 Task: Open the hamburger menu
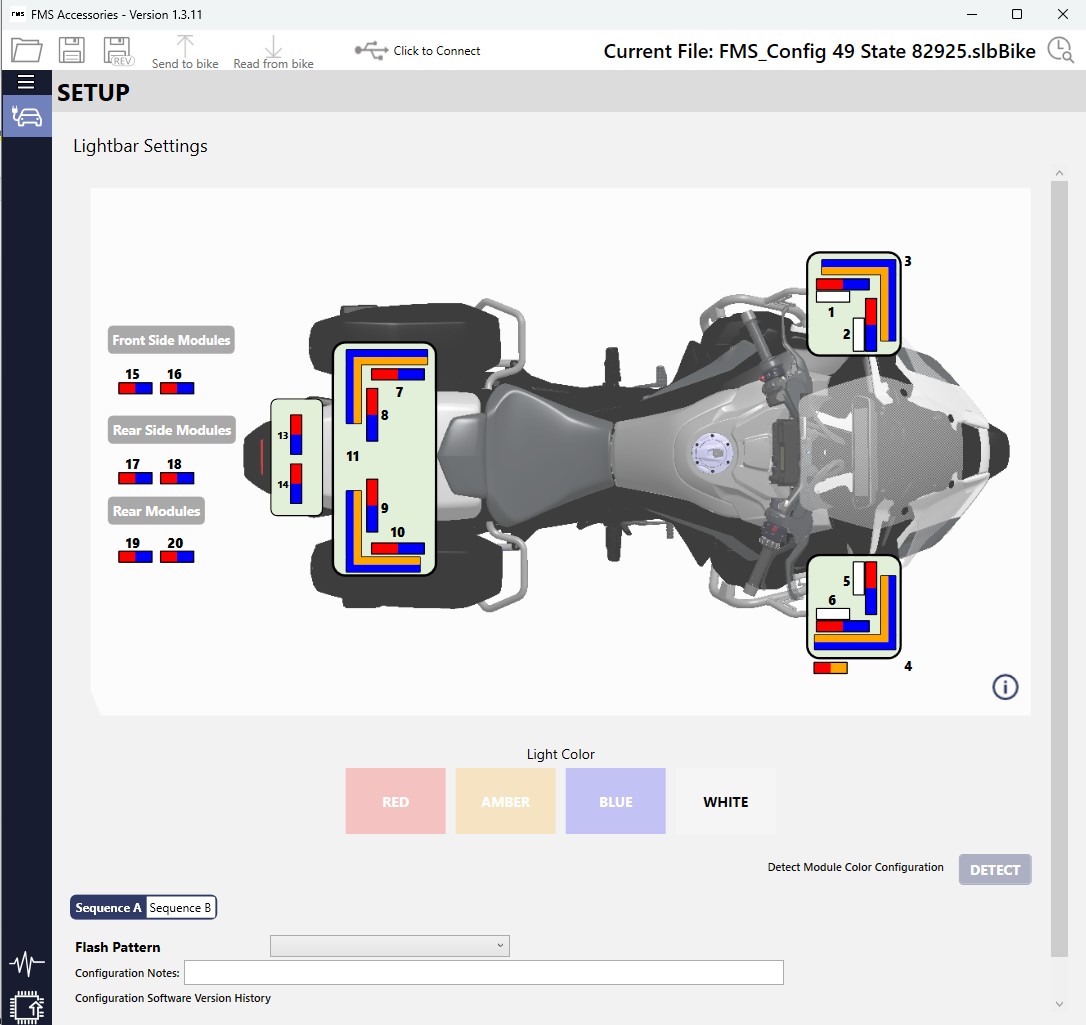tap(26, 82)
